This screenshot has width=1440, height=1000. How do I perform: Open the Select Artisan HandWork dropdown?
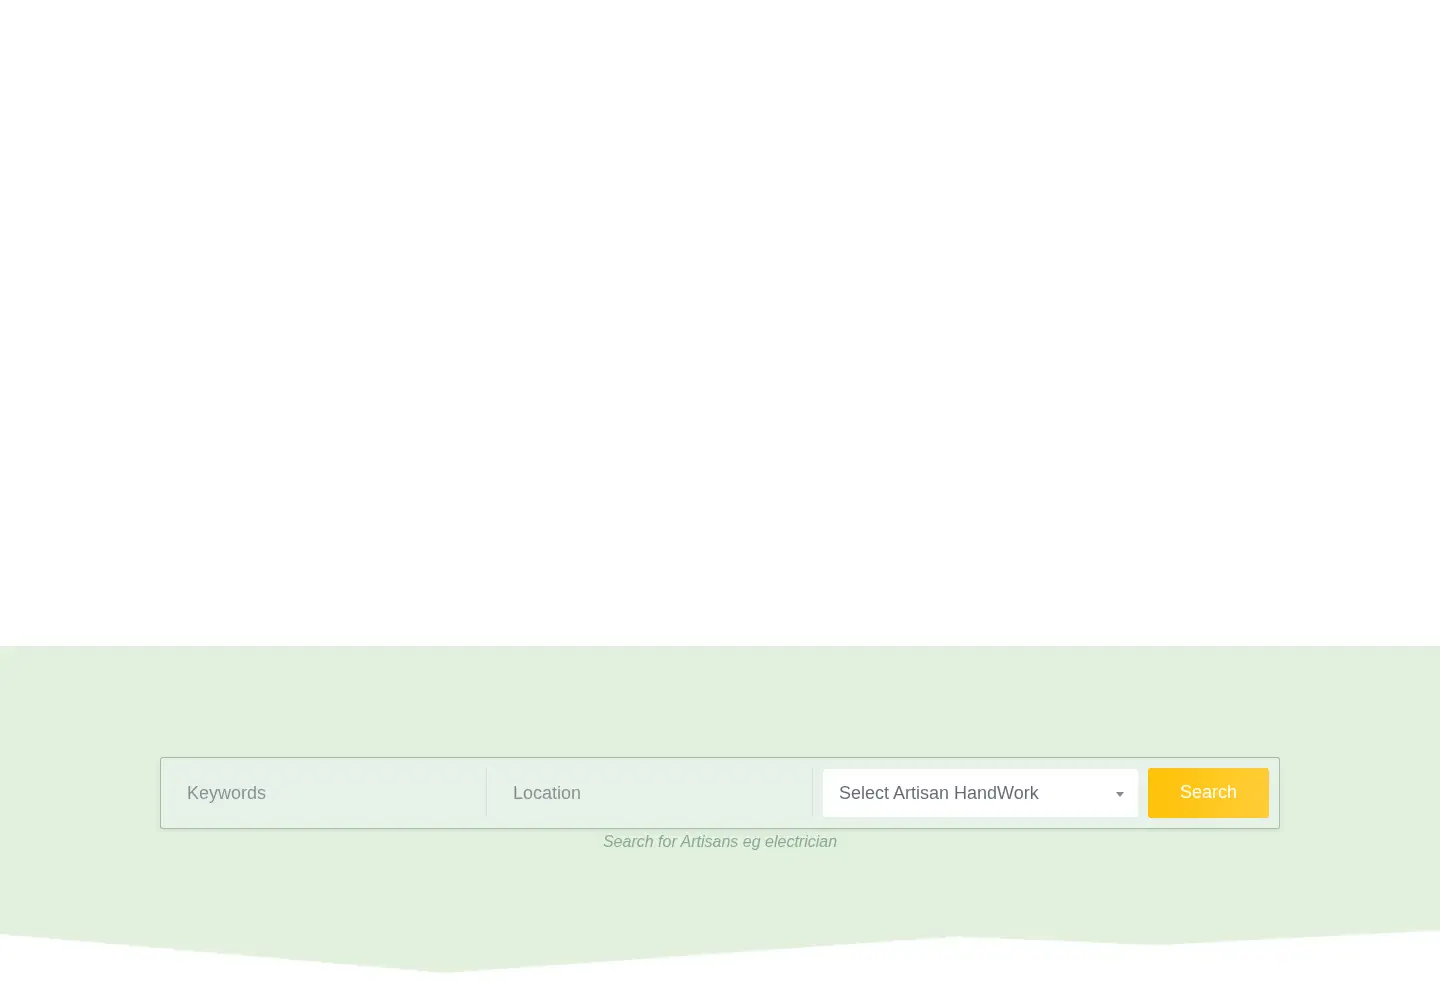click(x=980, y=793)
